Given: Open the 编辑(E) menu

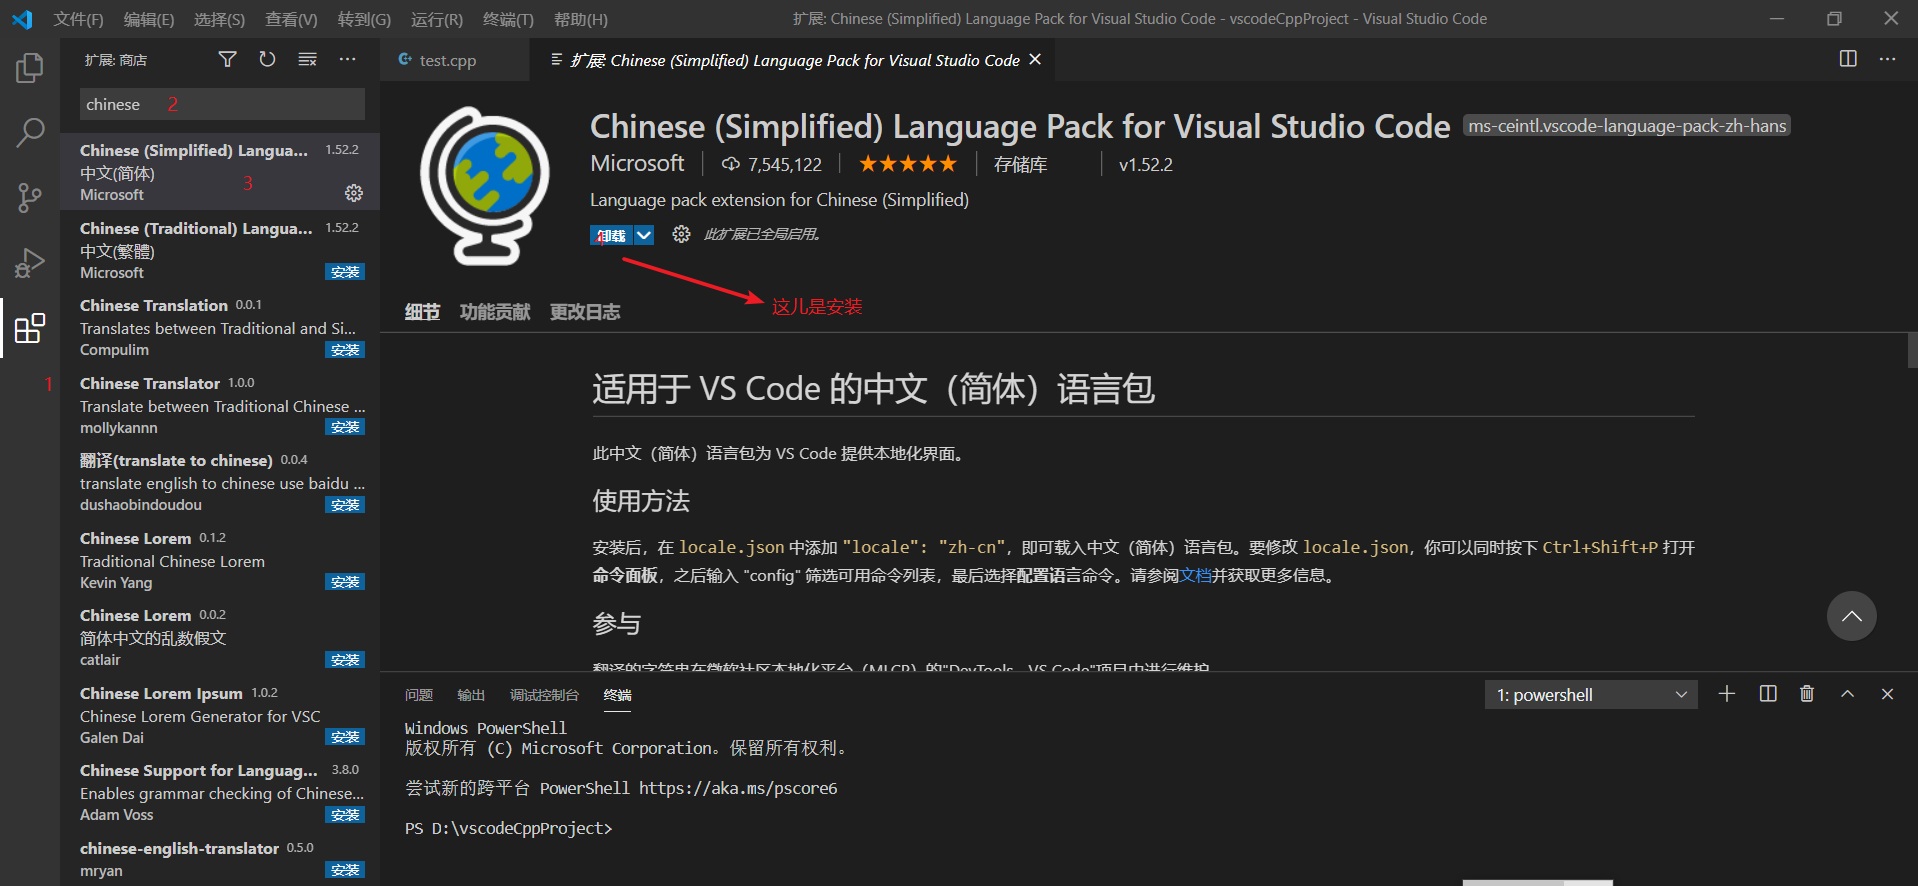Looking at the screenshot, I should (x=149, y=19).
